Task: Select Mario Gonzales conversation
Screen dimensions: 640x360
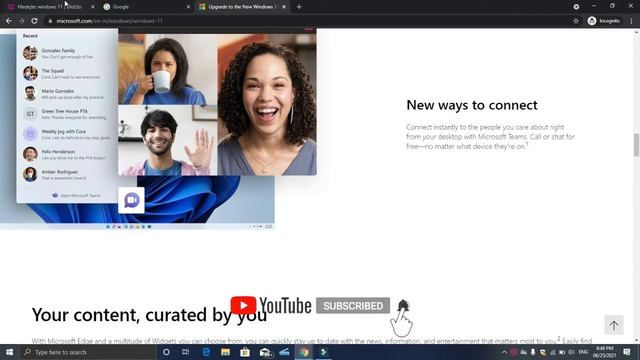Action: click(67, 94)
